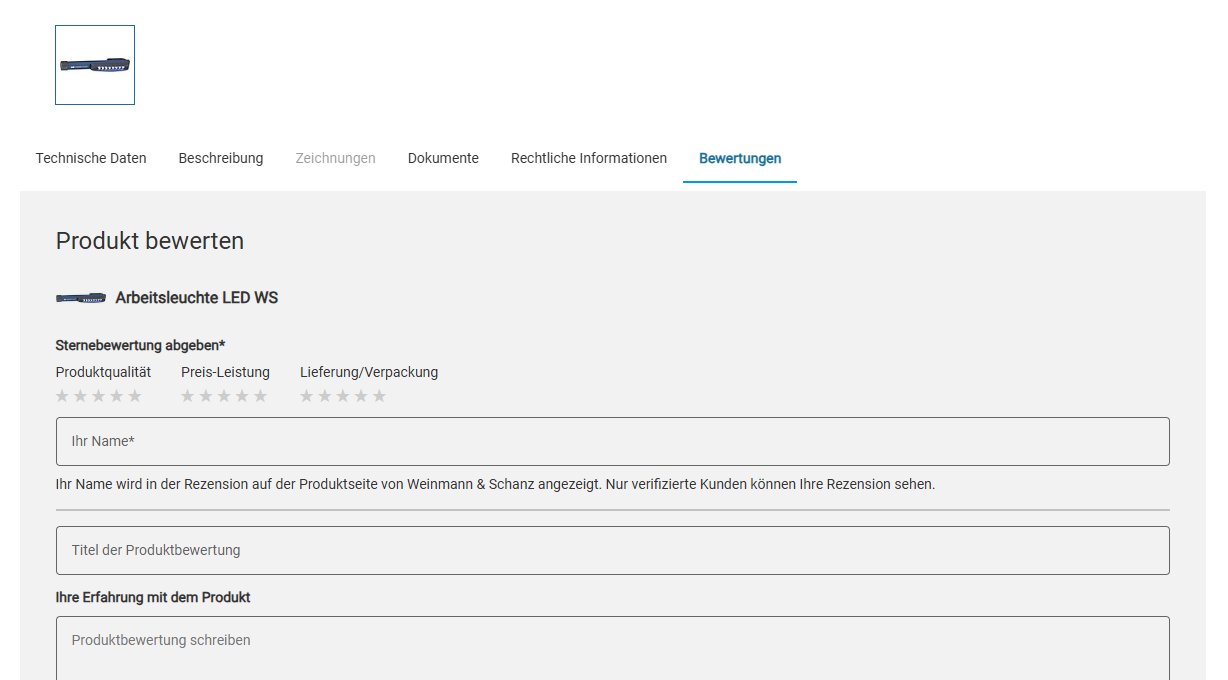The image size is (1228, 680).
Task: Click the Sternebewertung abgeben* label
Action: [140, 345]
